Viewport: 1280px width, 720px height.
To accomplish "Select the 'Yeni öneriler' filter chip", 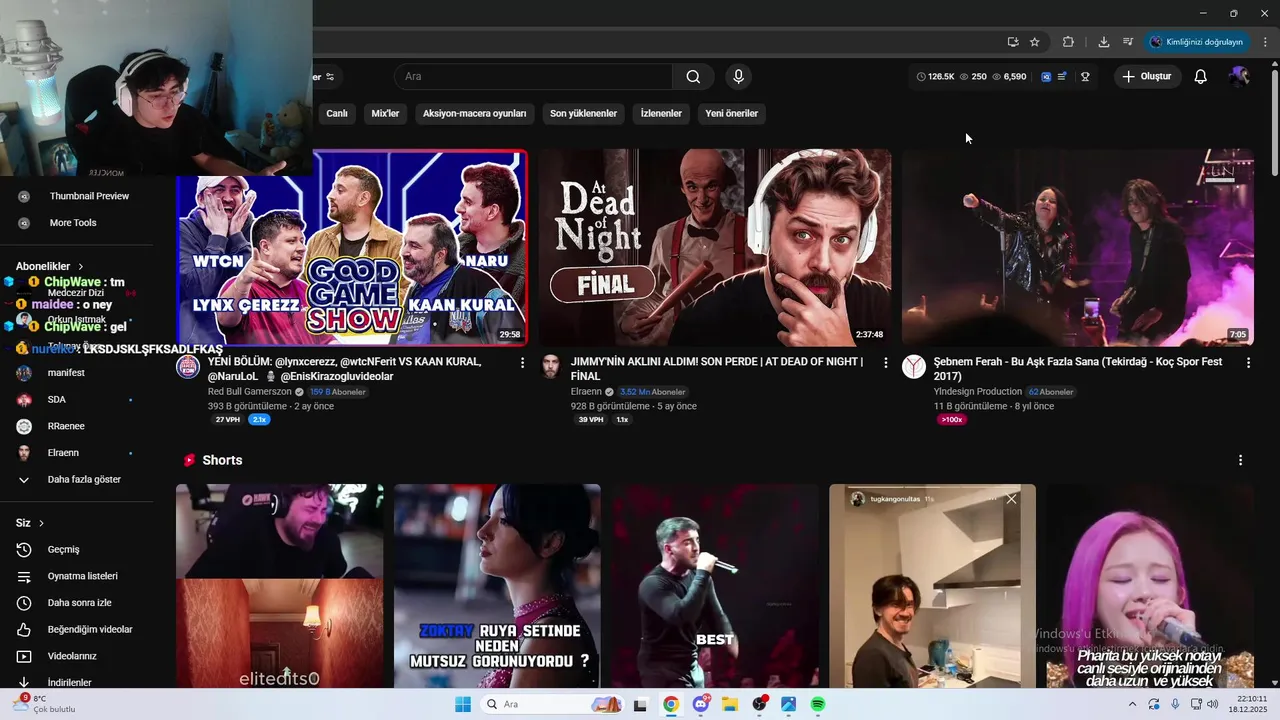I will click(731, 113).
